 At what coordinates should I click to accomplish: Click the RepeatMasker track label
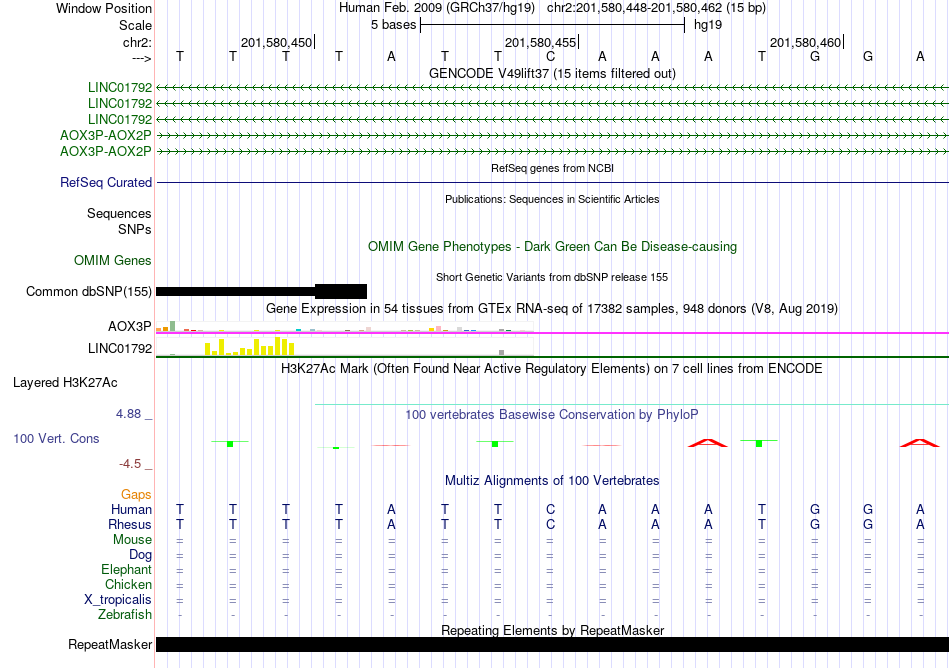[x=110, y=645]
